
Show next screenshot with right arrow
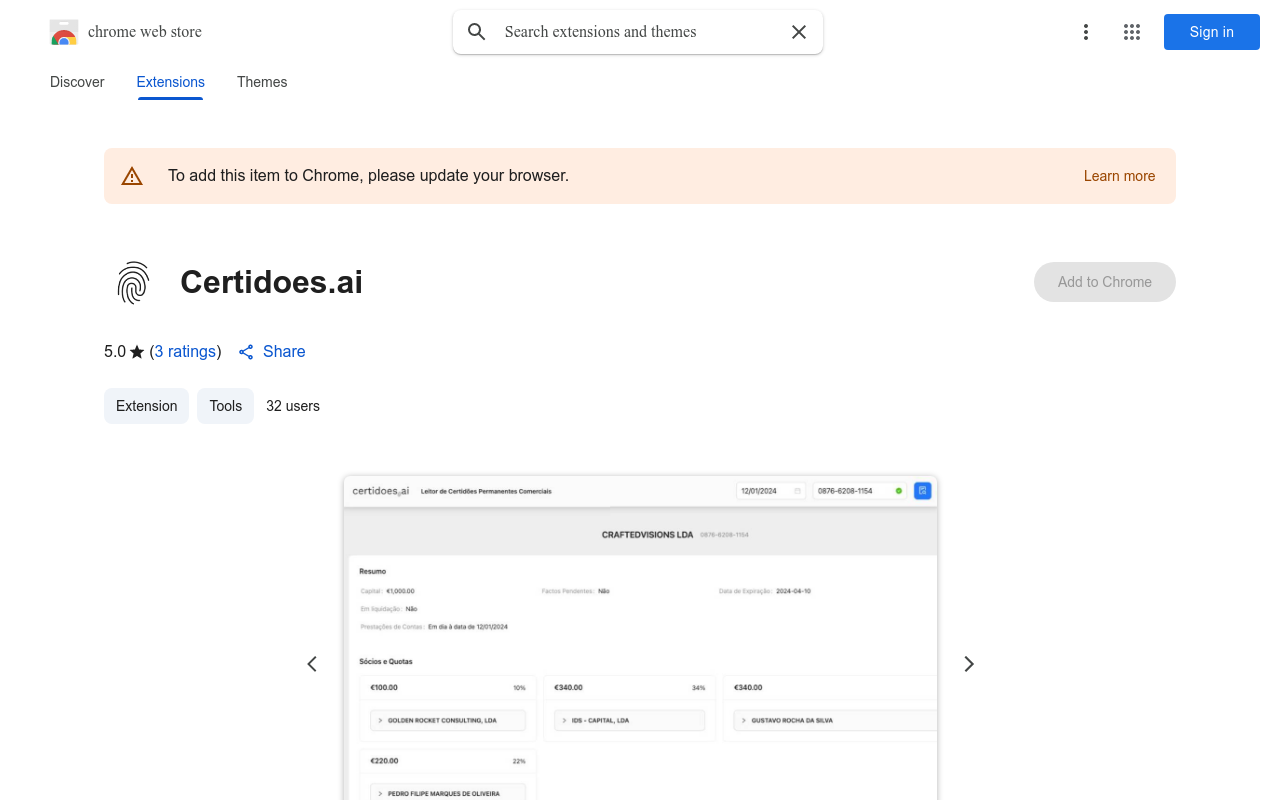coord(968,664)
